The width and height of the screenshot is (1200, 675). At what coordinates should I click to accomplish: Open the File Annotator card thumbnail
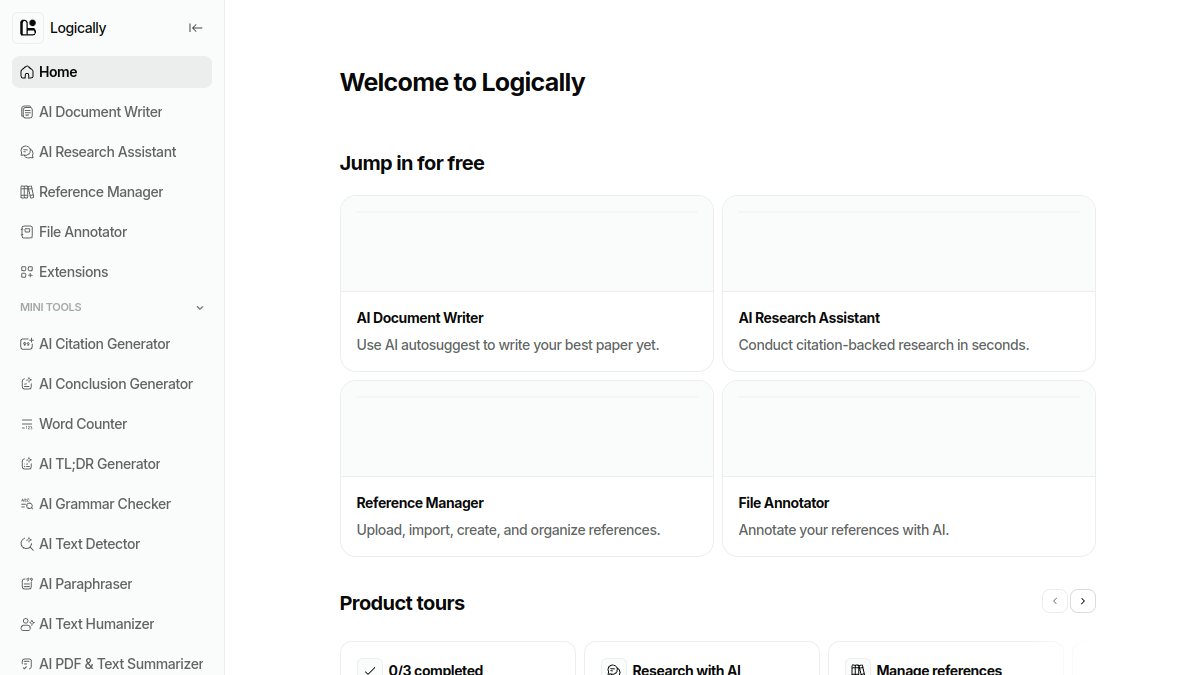coord(909,429)
